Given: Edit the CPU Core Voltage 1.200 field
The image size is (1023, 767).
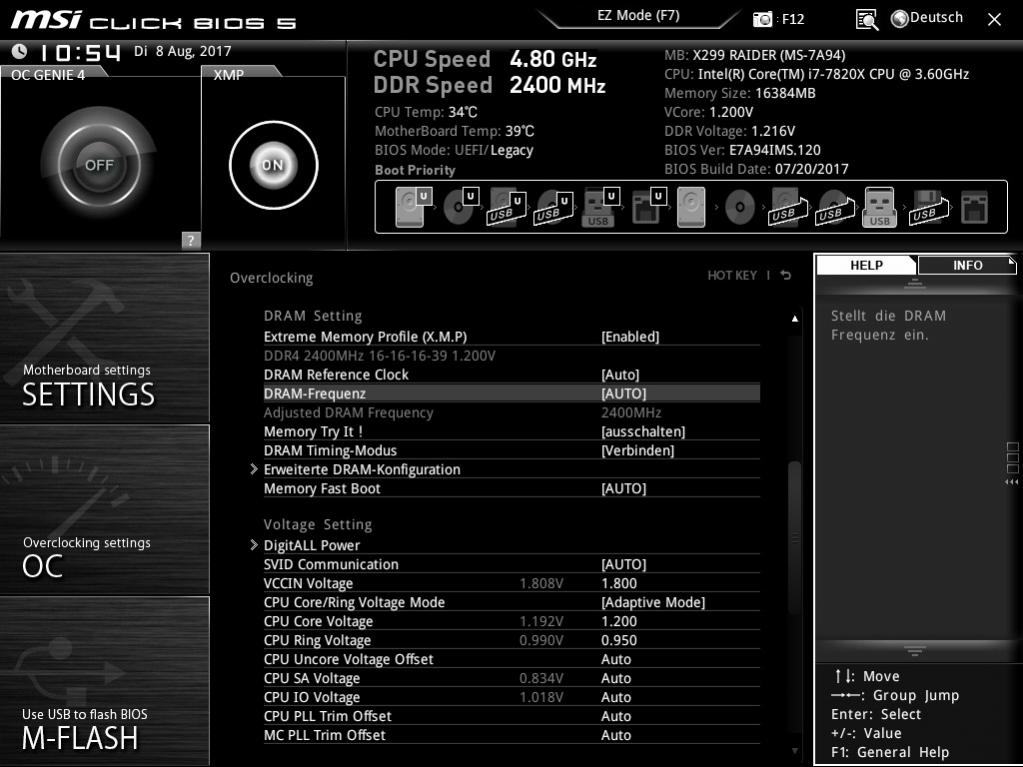Looking at the screenshot, I should click(x=619, y=620).
